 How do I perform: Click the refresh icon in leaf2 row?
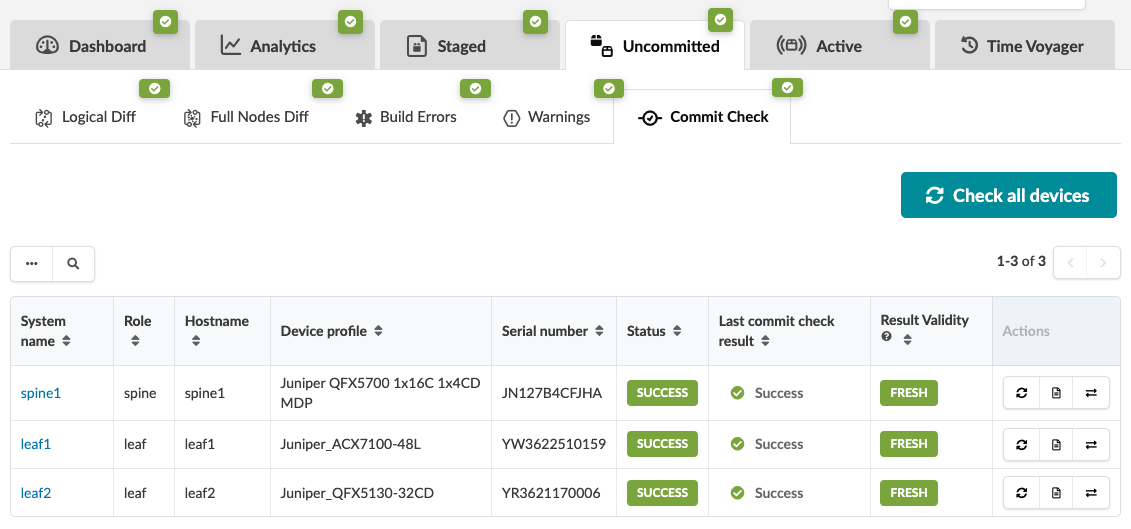(1021, 492)
